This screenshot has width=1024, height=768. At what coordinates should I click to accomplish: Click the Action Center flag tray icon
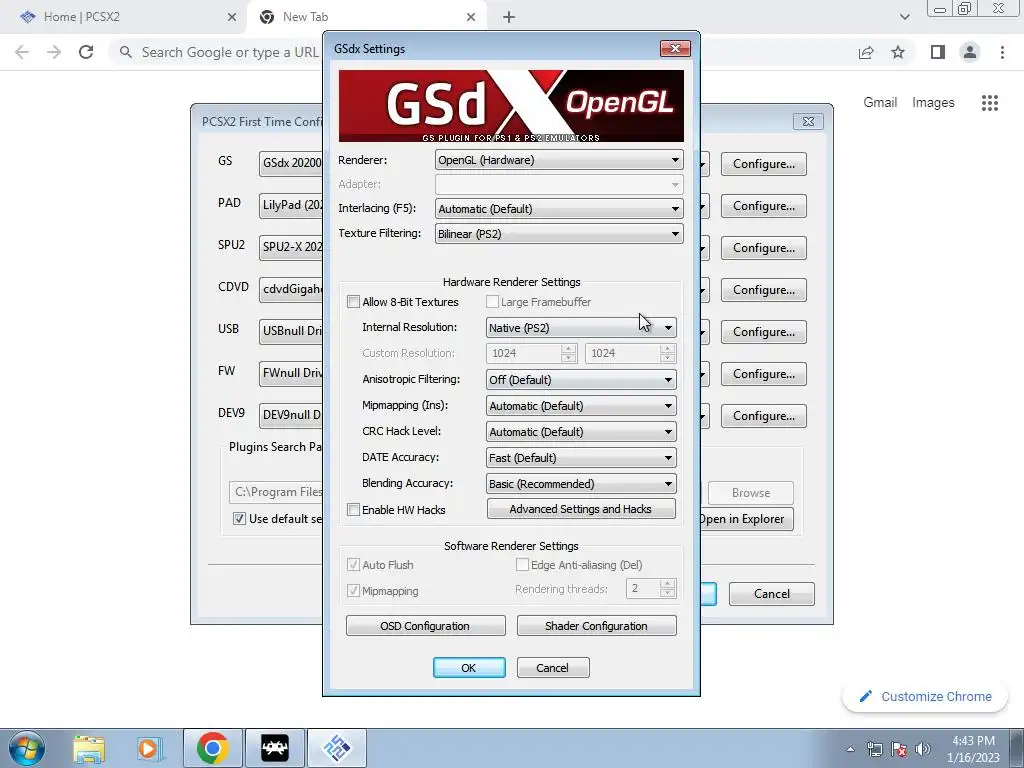tap(899, 749)
